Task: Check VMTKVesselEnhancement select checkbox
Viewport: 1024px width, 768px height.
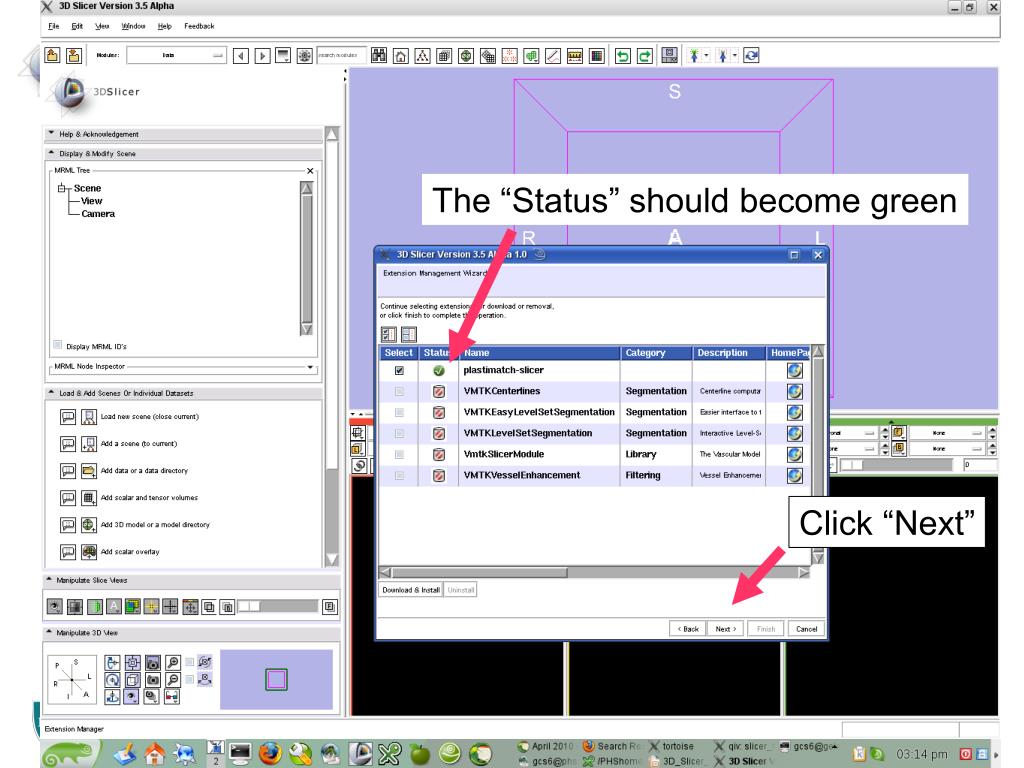Action: pos(399,475)
